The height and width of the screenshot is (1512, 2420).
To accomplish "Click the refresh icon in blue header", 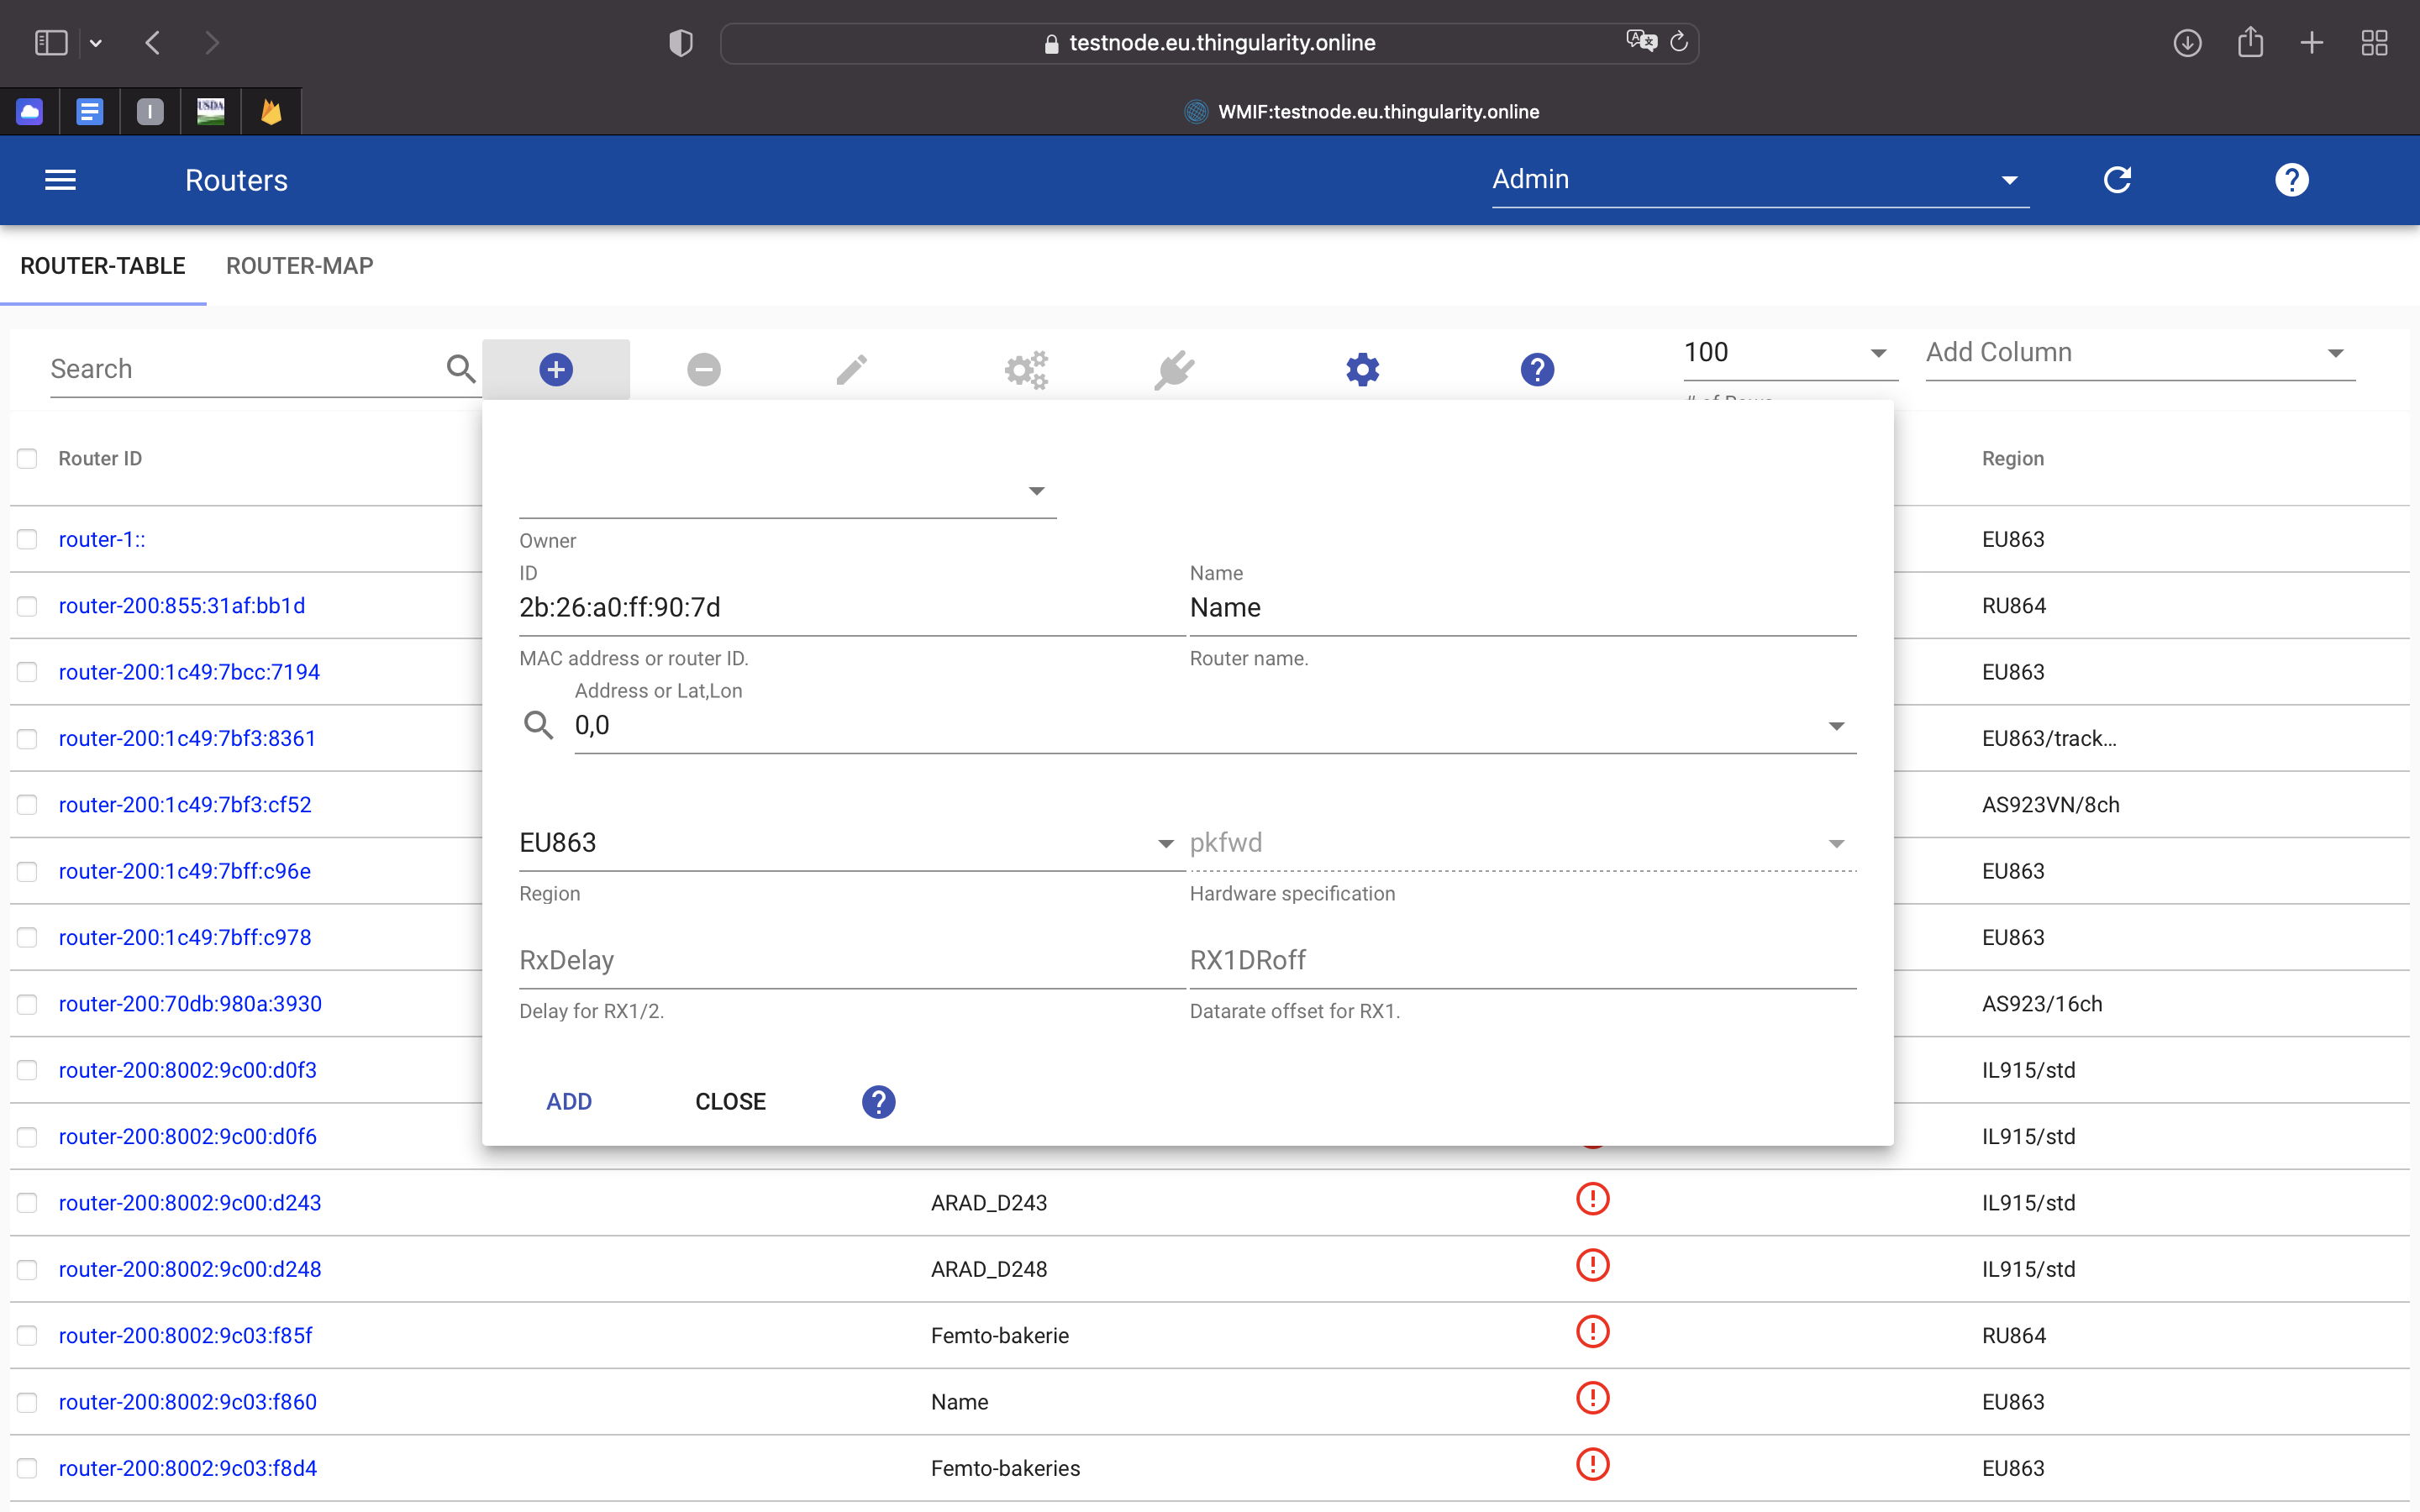I will (x=2117, y=180).
